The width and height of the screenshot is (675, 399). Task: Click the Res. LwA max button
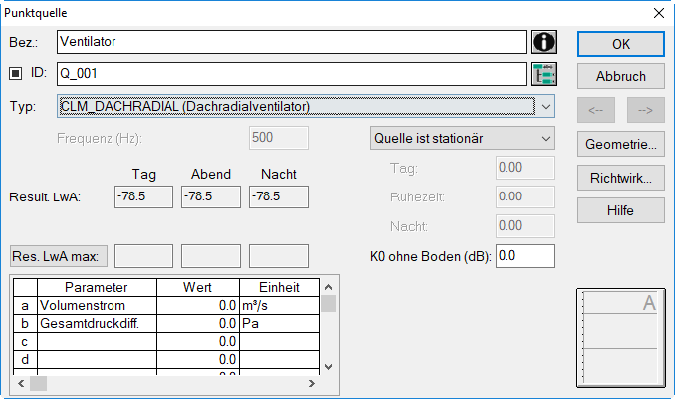tap(59, 256)
